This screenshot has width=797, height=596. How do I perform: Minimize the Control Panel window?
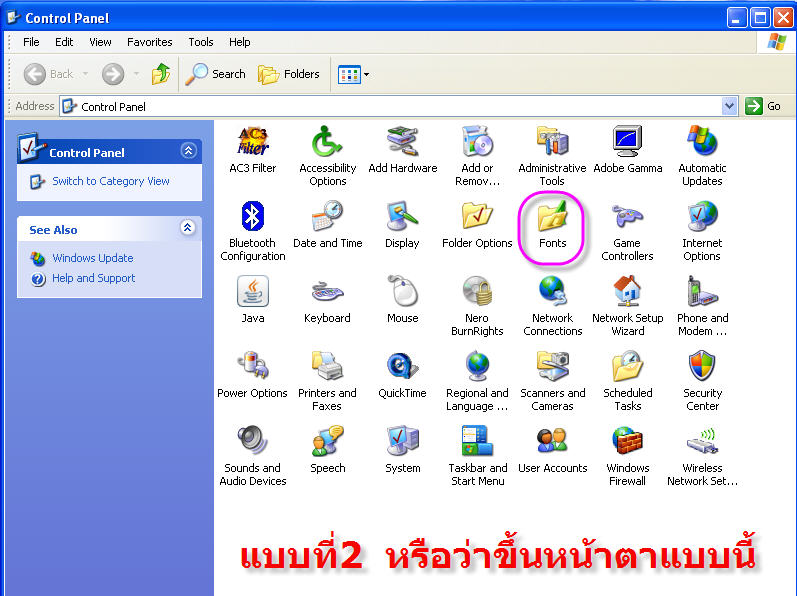coord(737,18)
